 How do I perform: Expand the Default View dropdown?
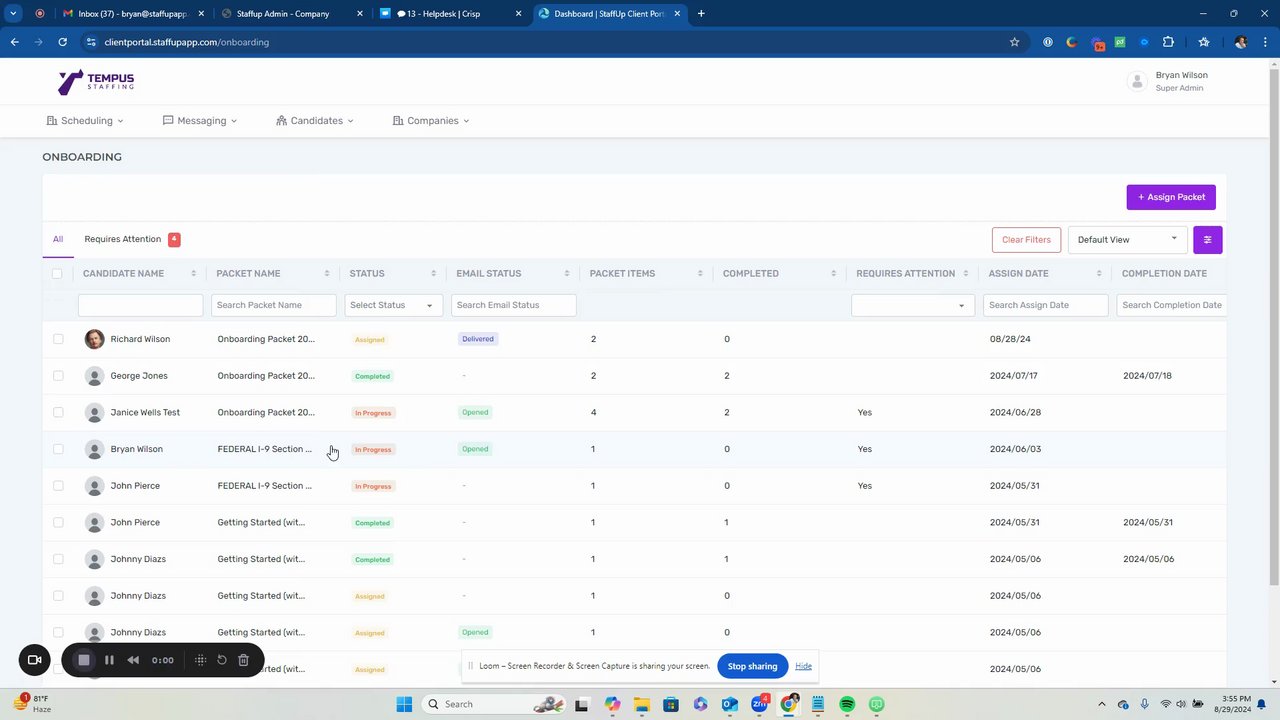click(x=1127, y=240)
